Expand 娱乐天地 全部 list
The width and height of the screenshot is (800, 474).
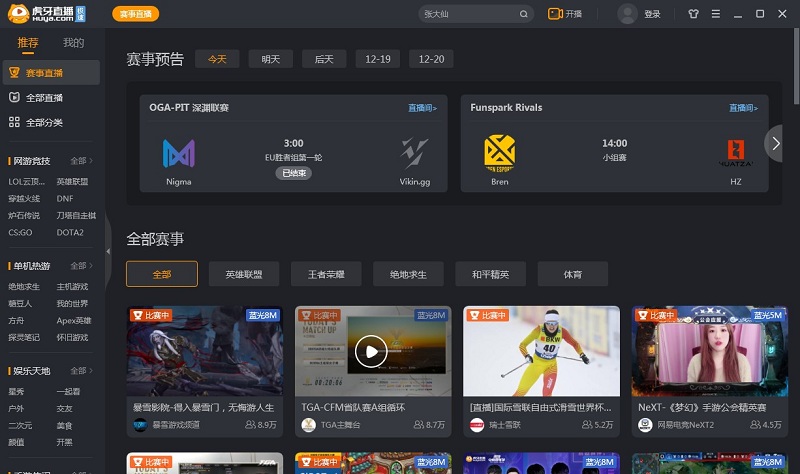tap(81, 371)
